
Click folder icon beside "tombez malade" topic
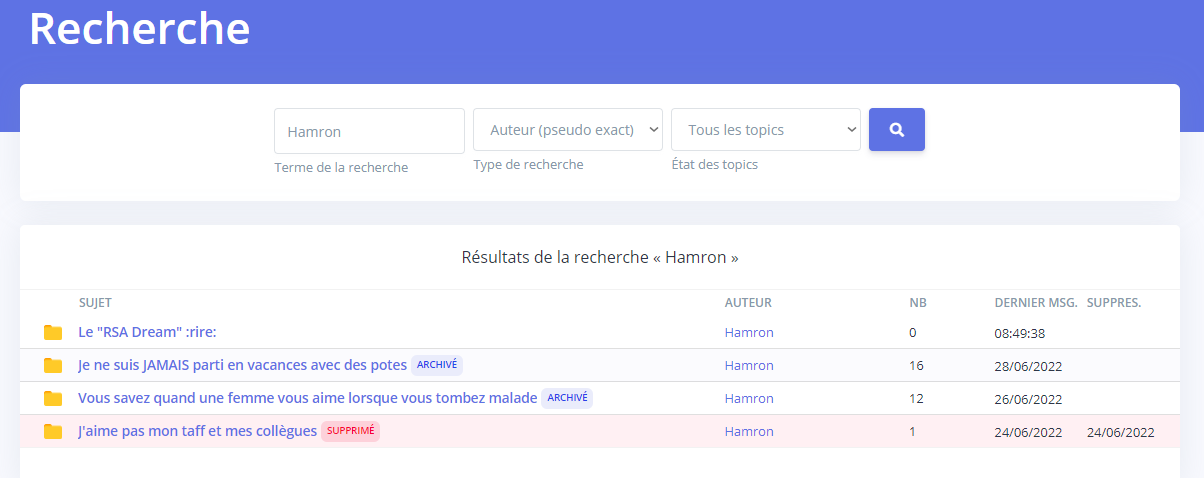click(53, 399)
